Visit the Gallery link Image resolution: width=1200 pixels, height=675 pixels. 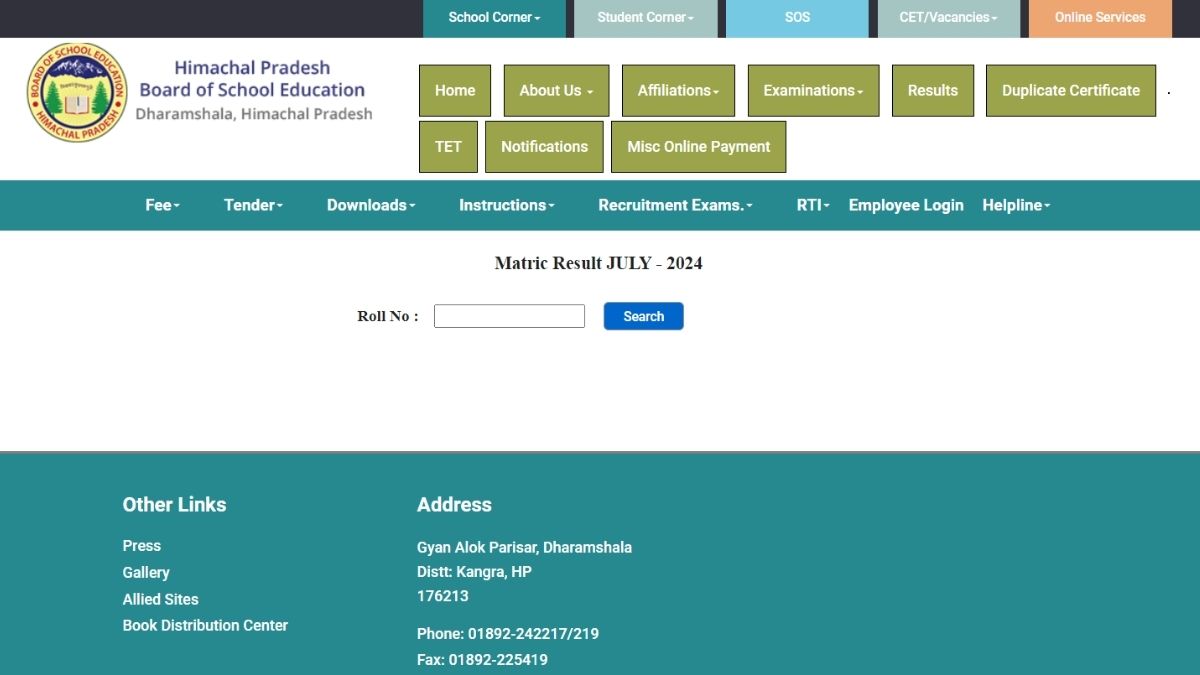coord(146,572)
